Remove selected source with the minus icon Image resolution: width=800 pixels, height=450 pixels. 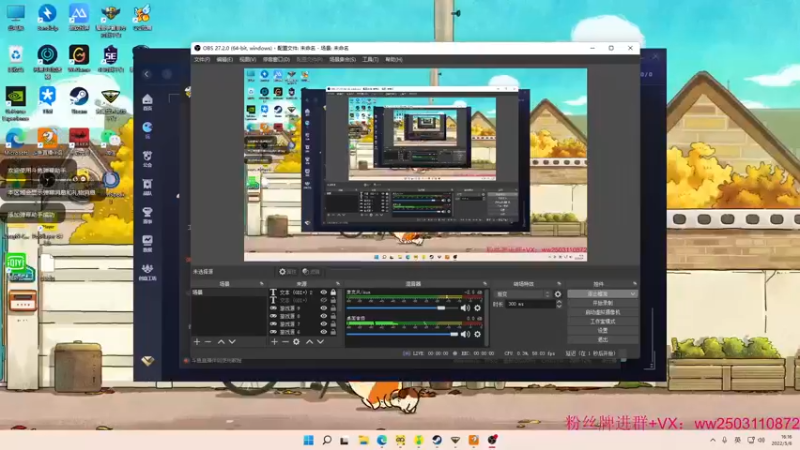point(285,342)
